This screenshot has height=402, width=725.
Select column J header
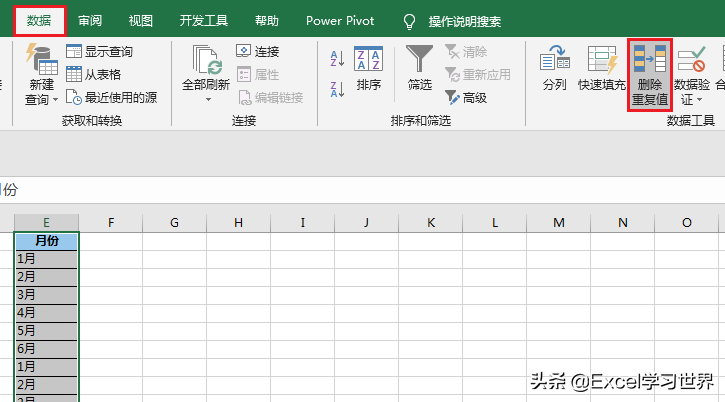[x=366, y=223]
